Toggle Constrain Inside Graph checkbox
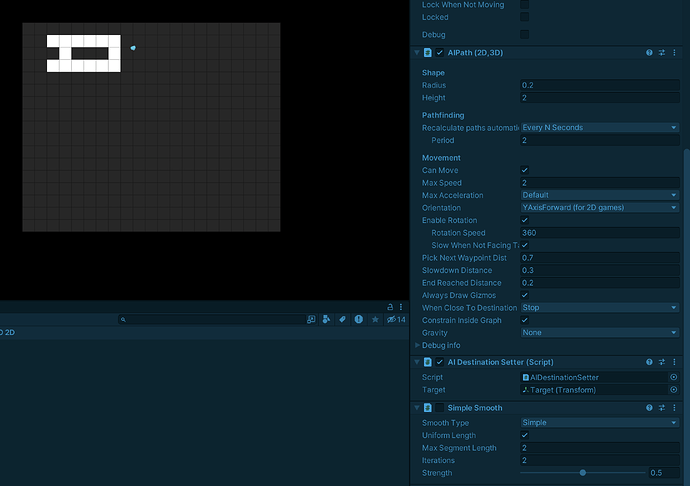Image resolution: width=690 pixels, height=486 pixels. tap(525, 320)
